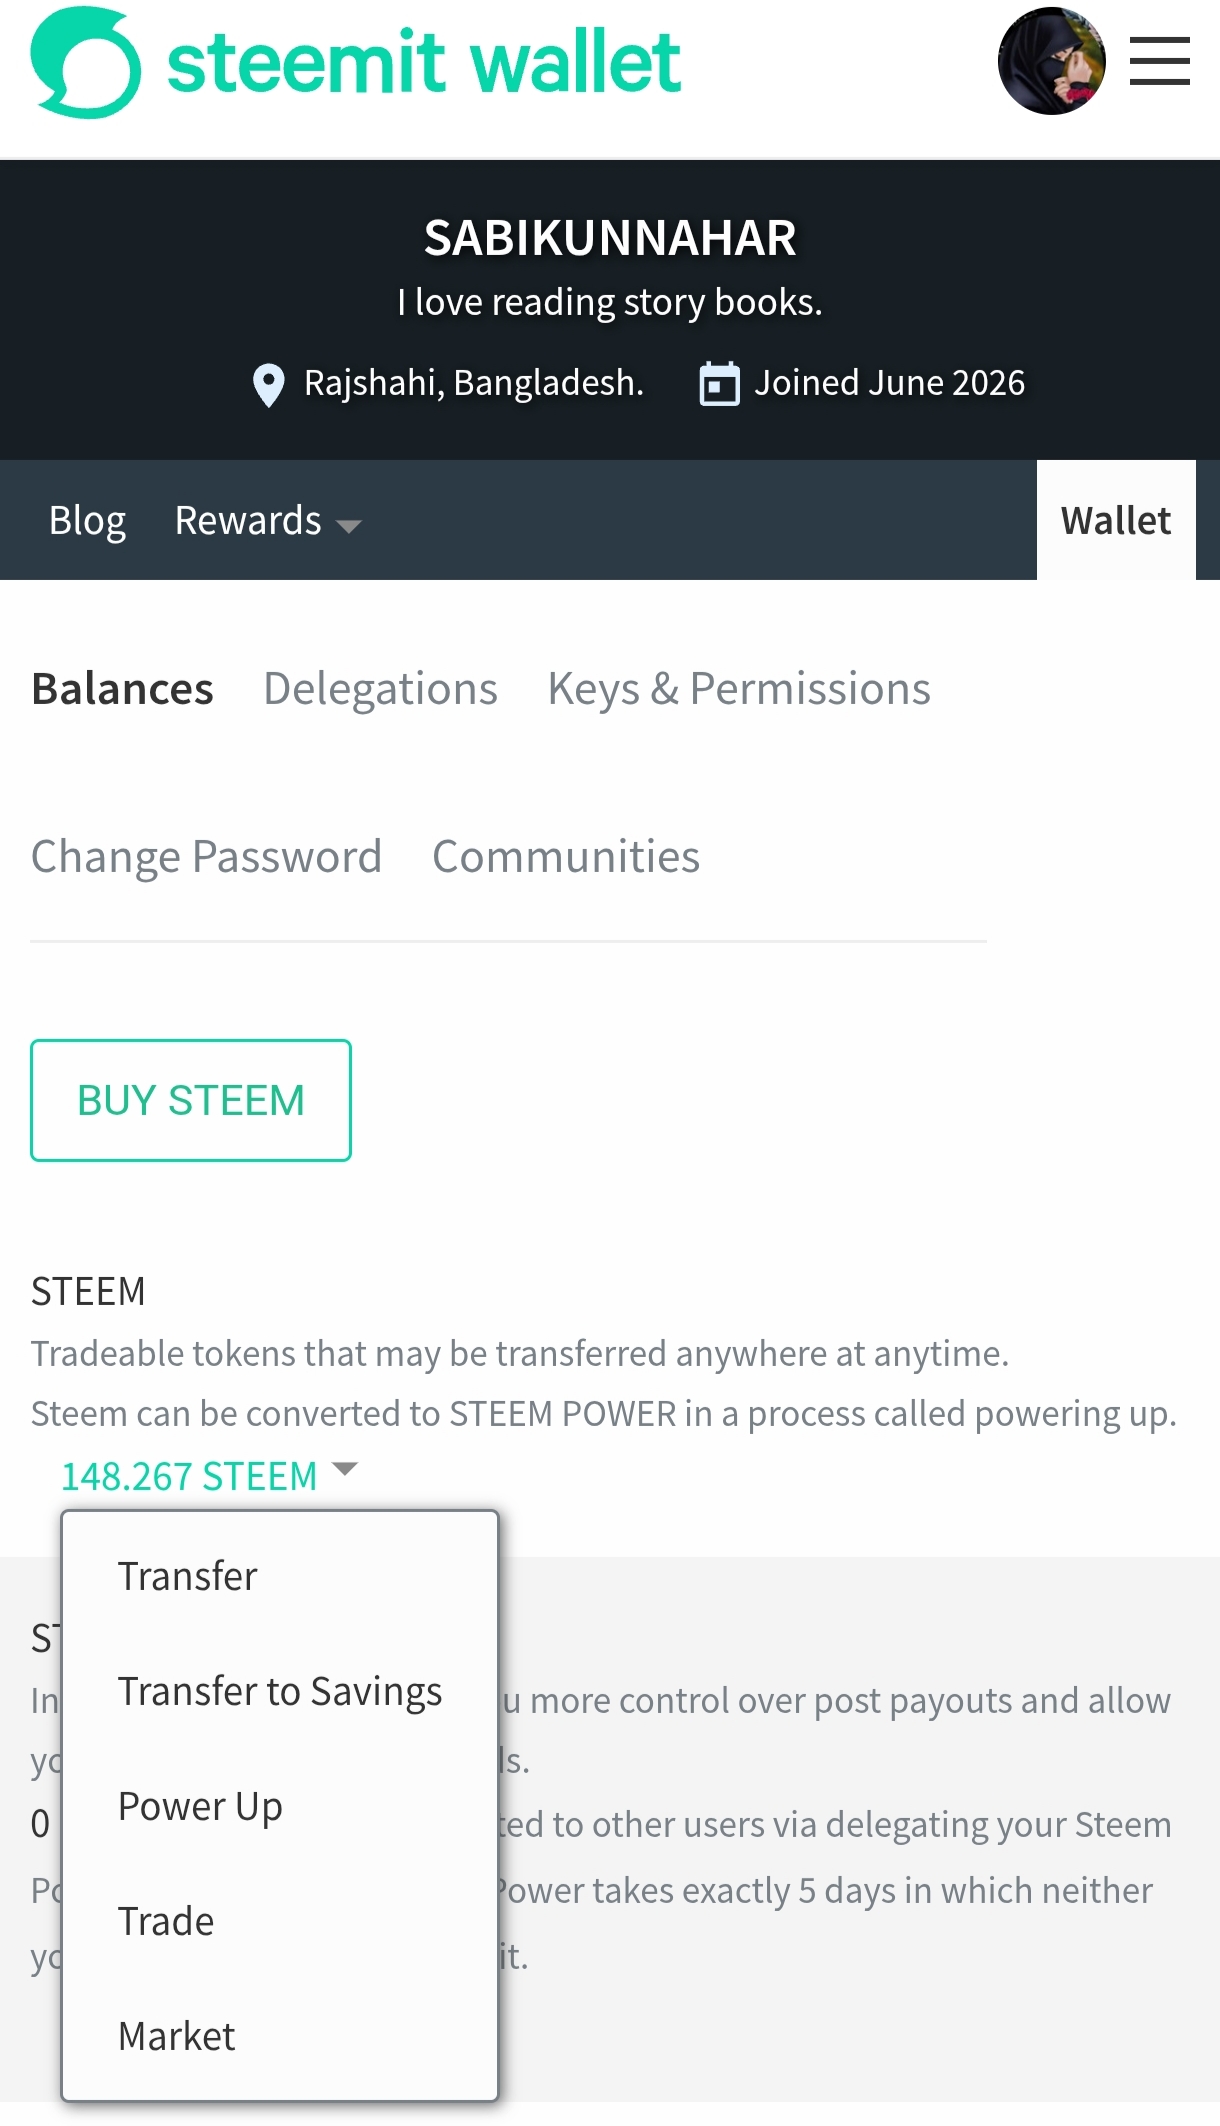Click the joined-date calendar icon

pyautogui.click(x=719, y=384)
